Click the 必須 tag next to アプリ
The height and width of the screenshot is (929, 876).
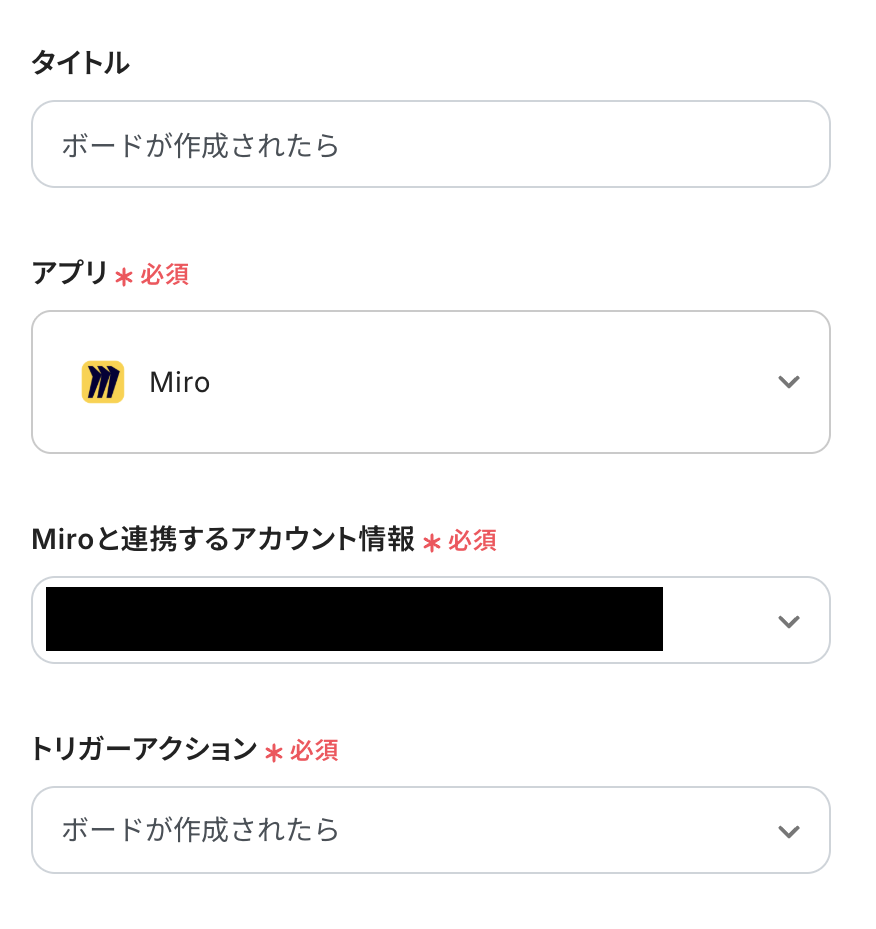pos(165,275)
